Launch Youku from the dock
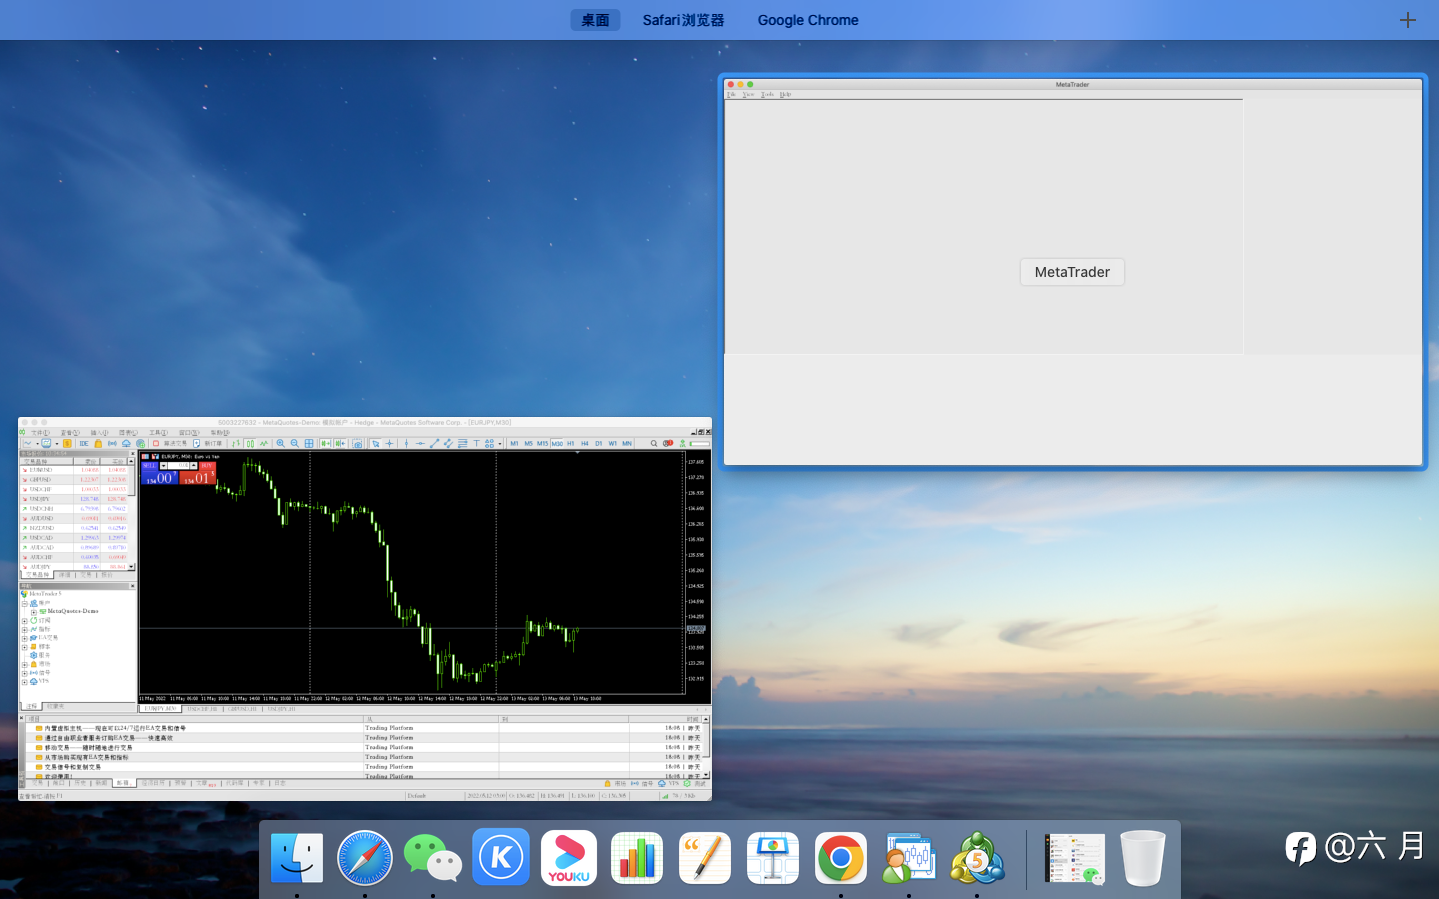Viewport: 1439px width, 899px height. 568,858
